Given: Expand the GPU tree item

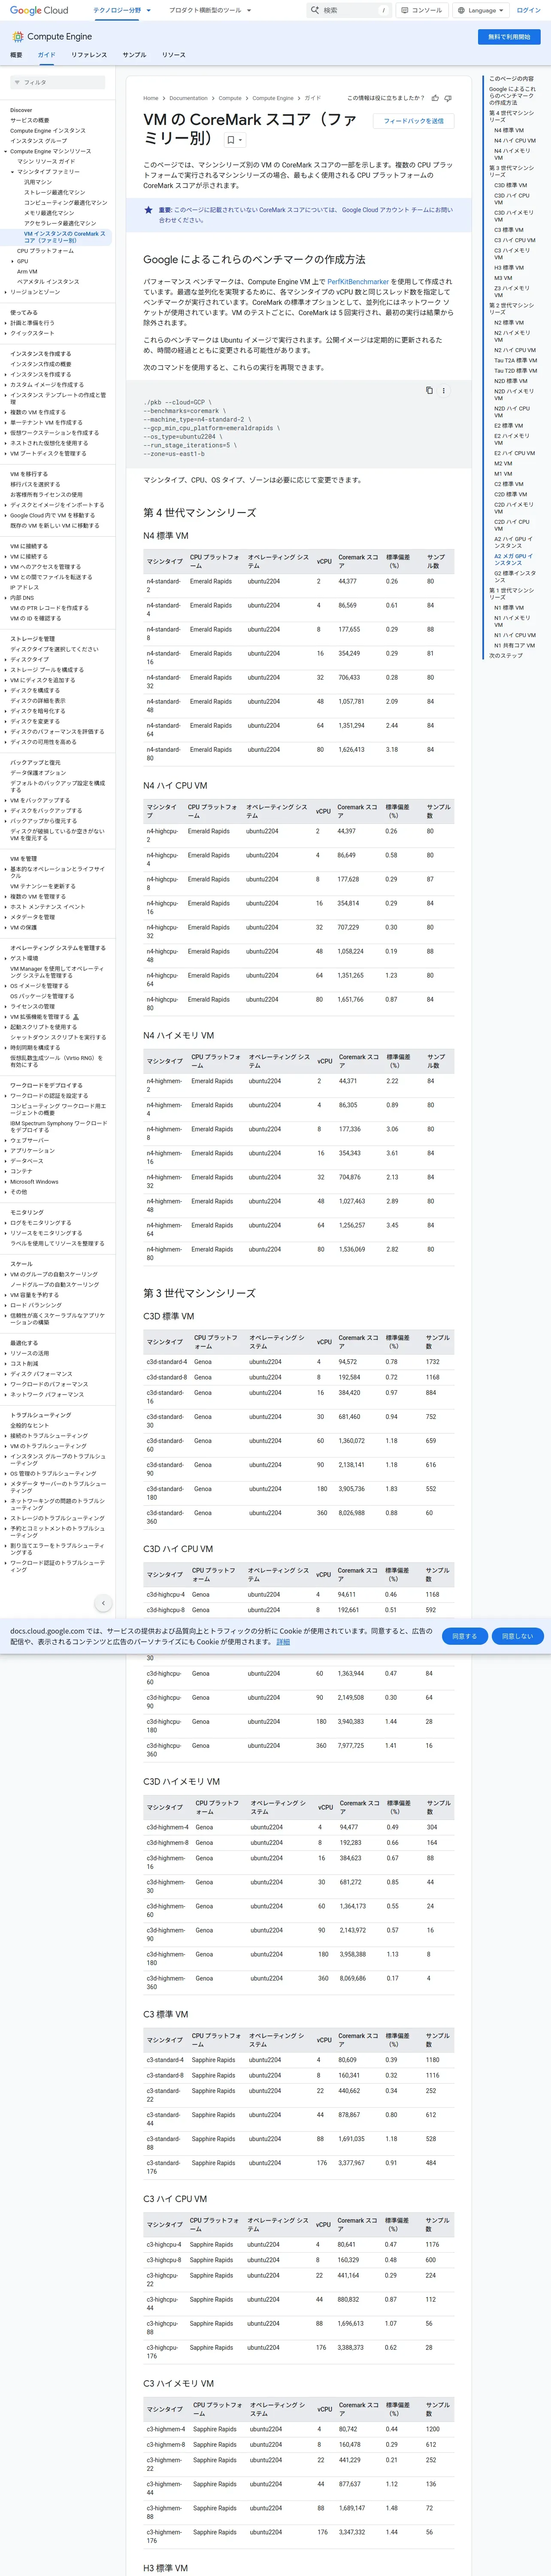Looking at the screenshot, I should (x=12, y=261).
